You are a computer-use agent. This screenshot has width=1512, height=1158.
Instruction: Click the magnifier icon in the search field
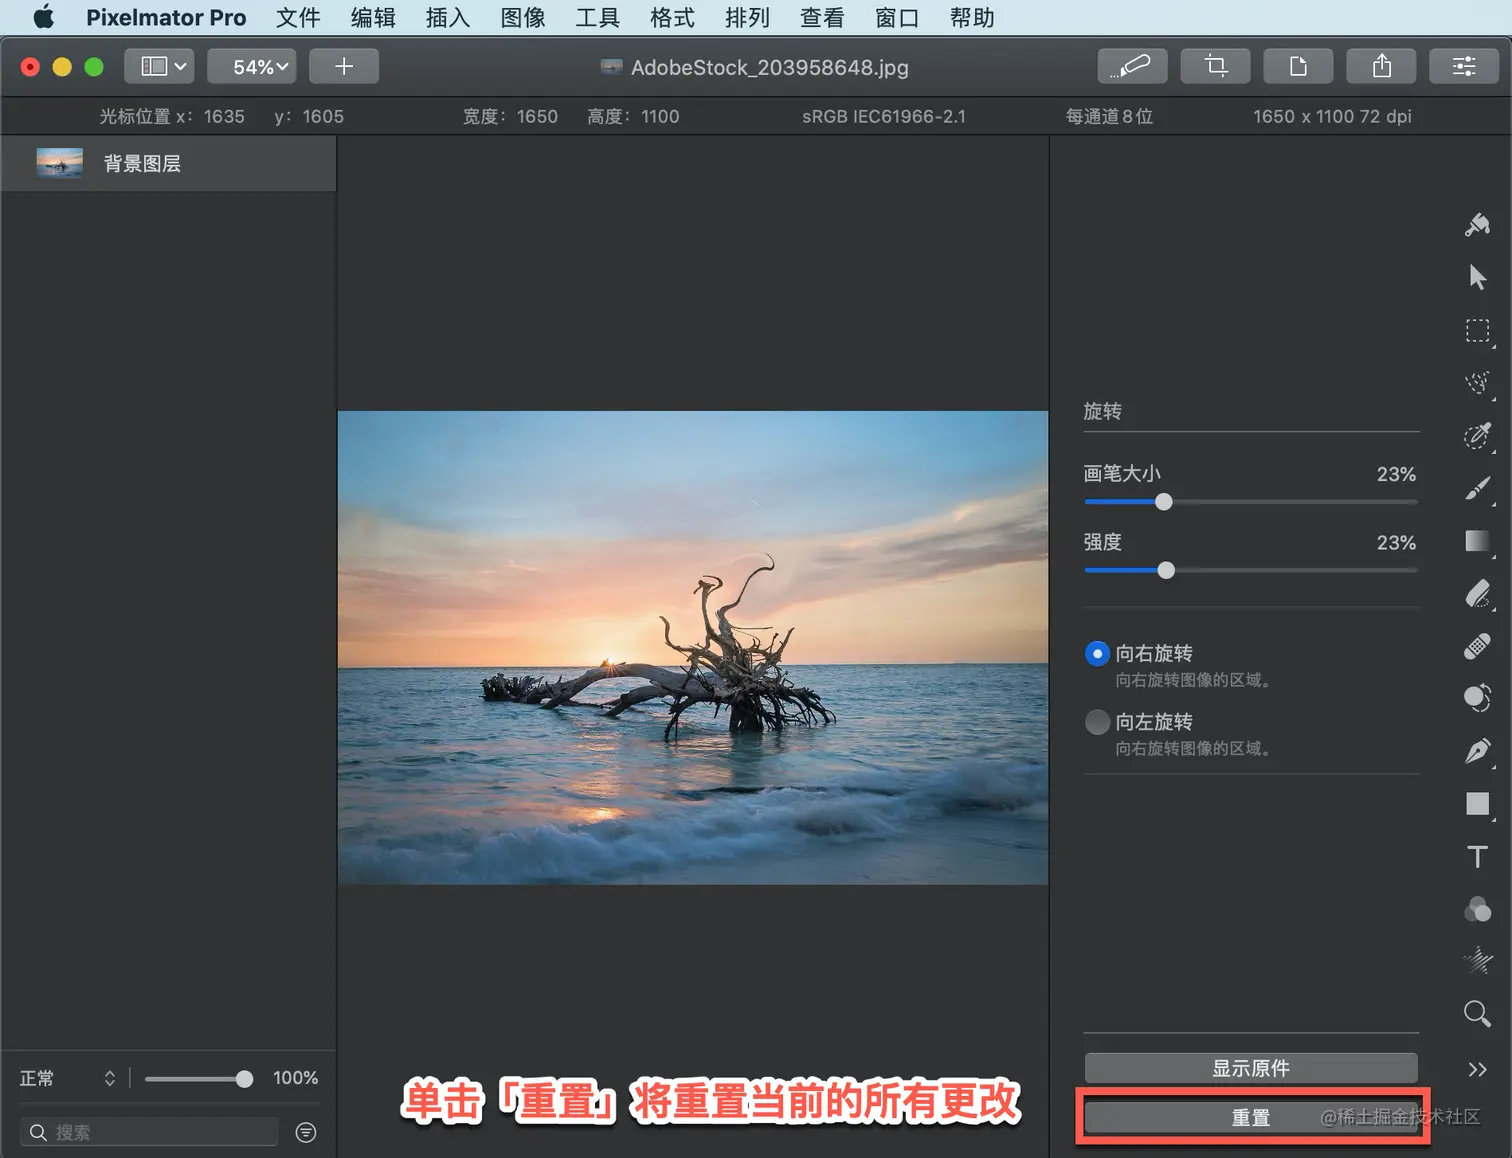point(38,1132)
